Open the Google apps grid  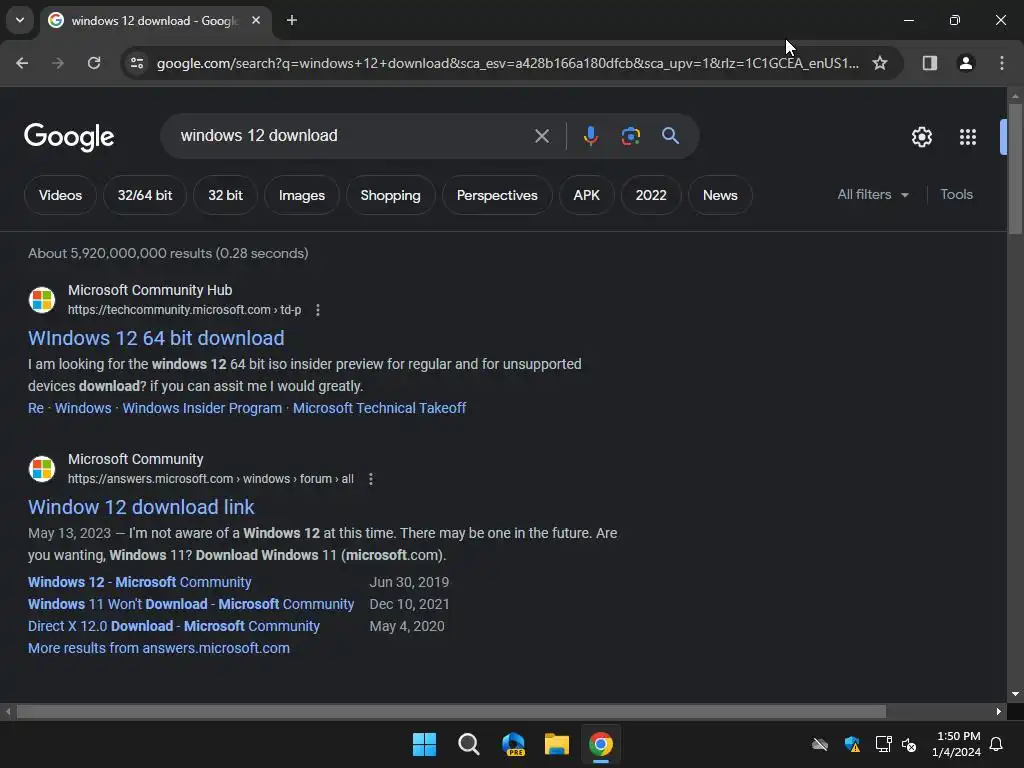point(967,137)
